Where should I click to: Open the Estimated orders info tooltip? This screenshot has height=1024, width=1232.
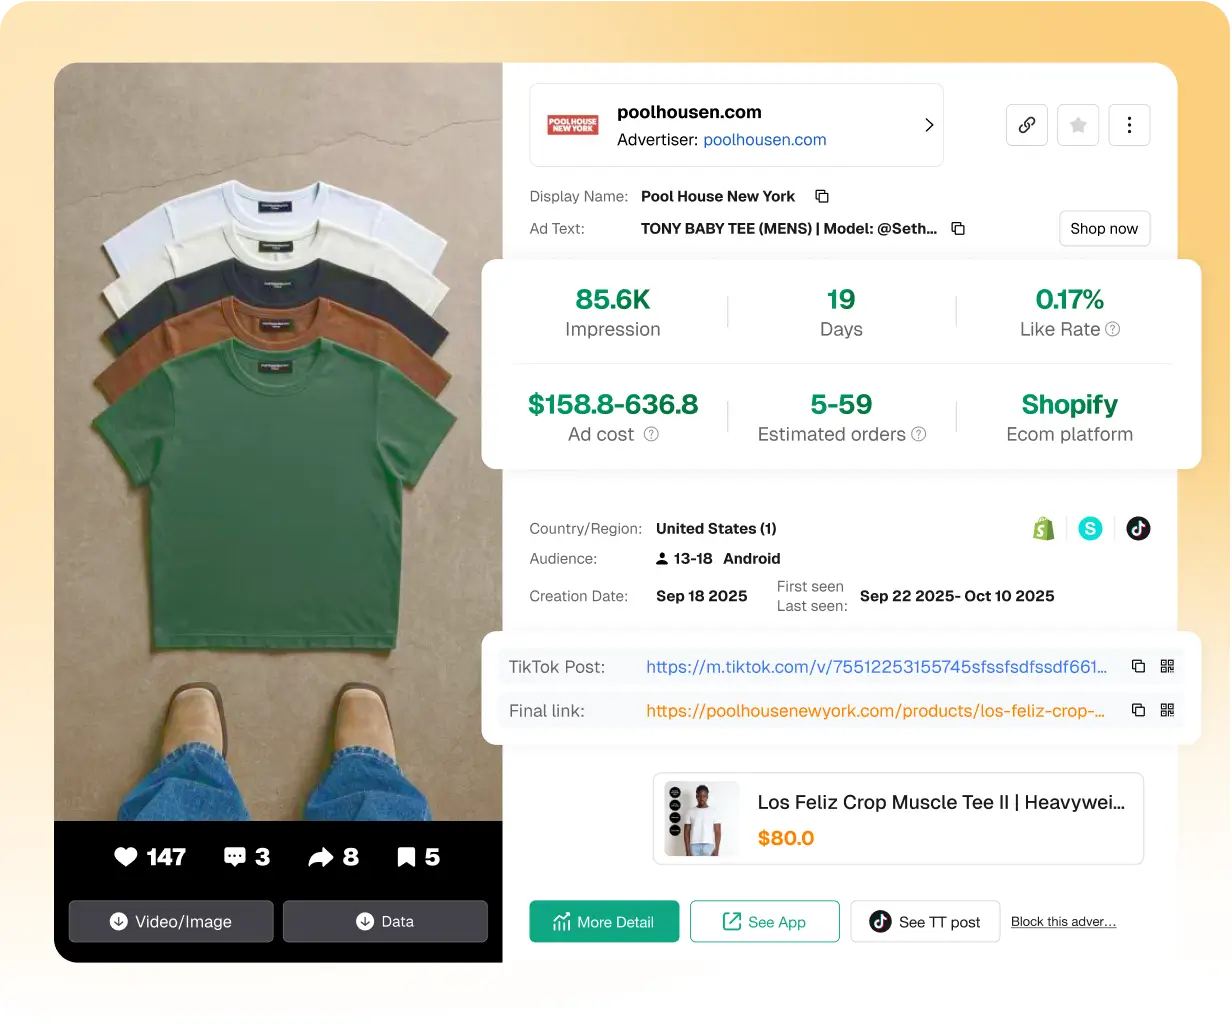click(x=918, y=434)
